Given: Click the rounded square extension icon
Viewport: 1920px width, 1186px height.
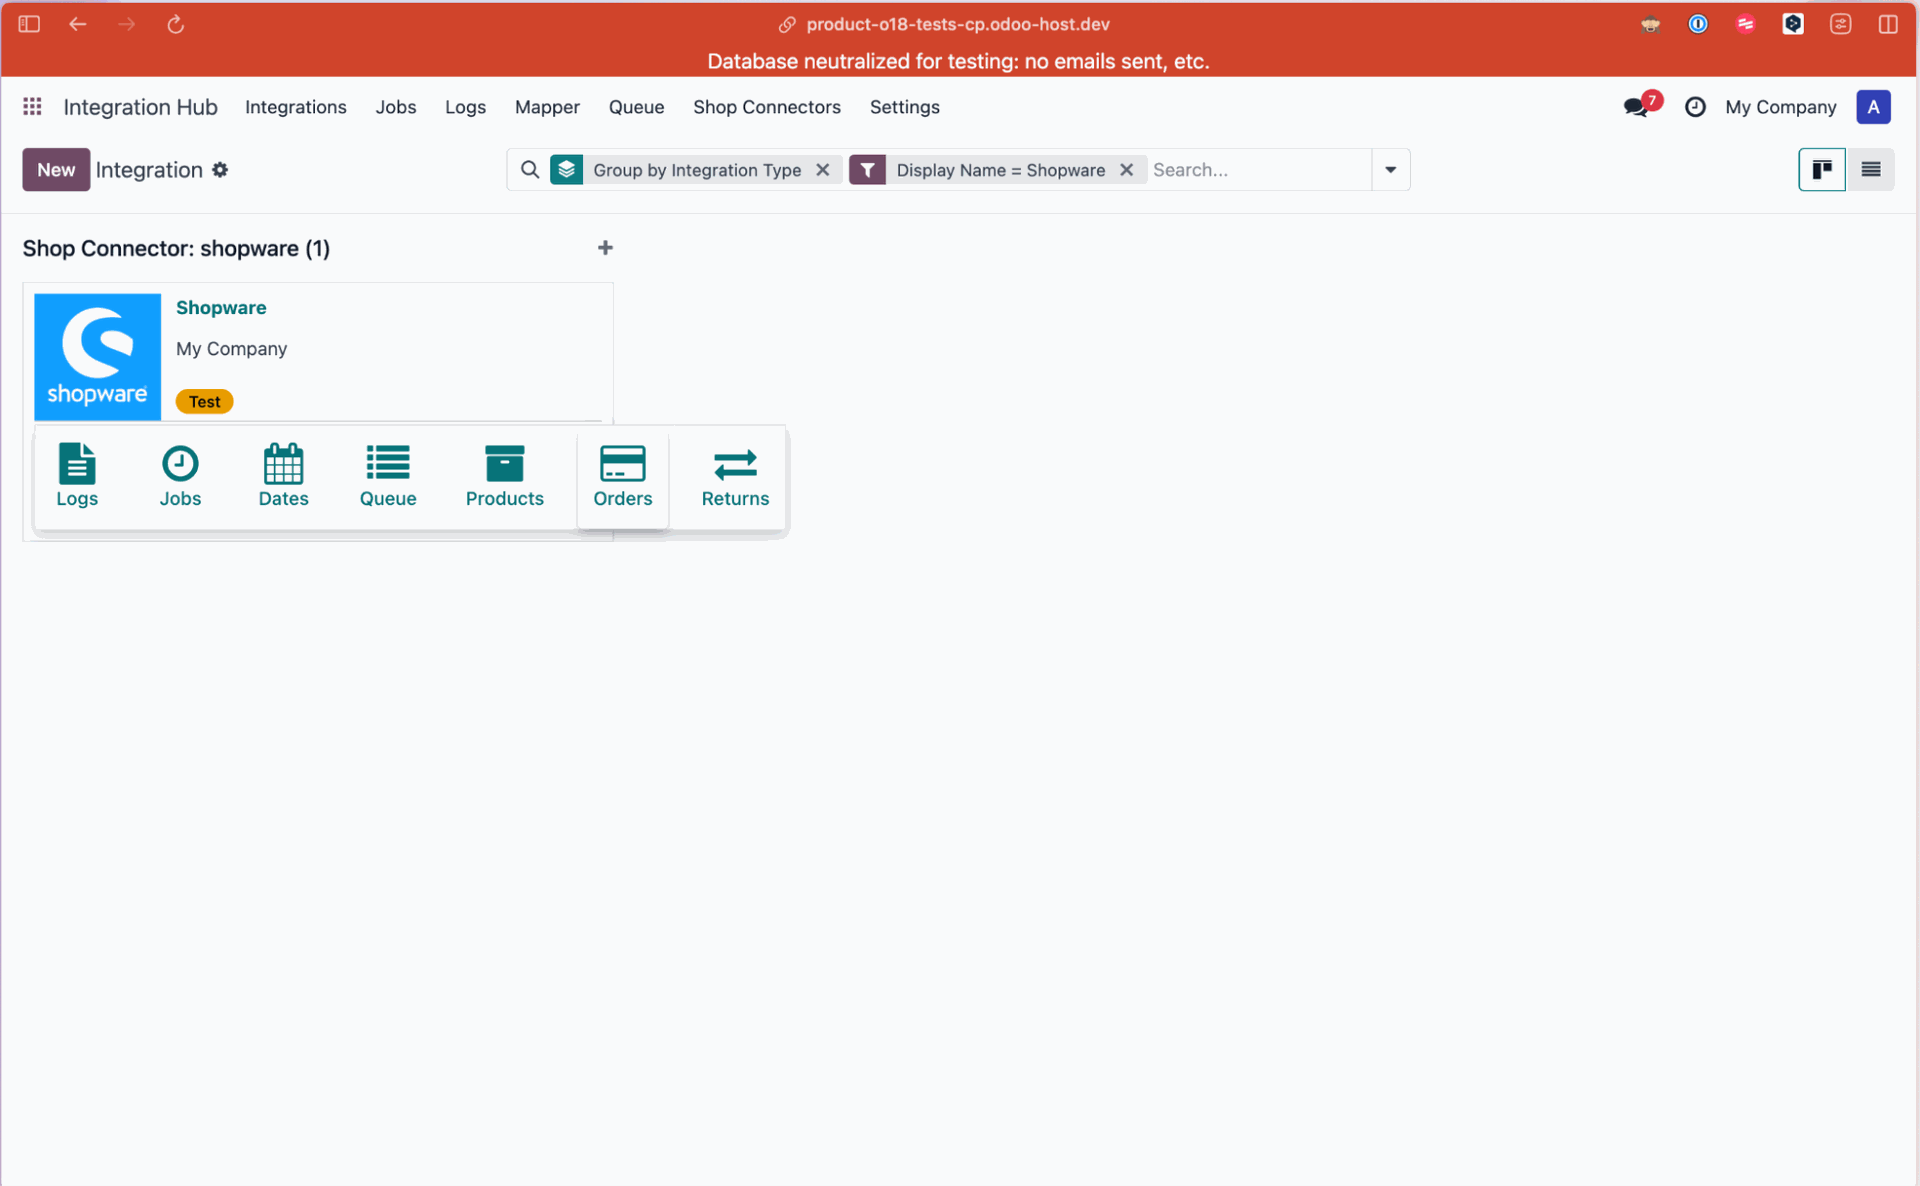Looking at the screenshot, I should point(1840,24).
